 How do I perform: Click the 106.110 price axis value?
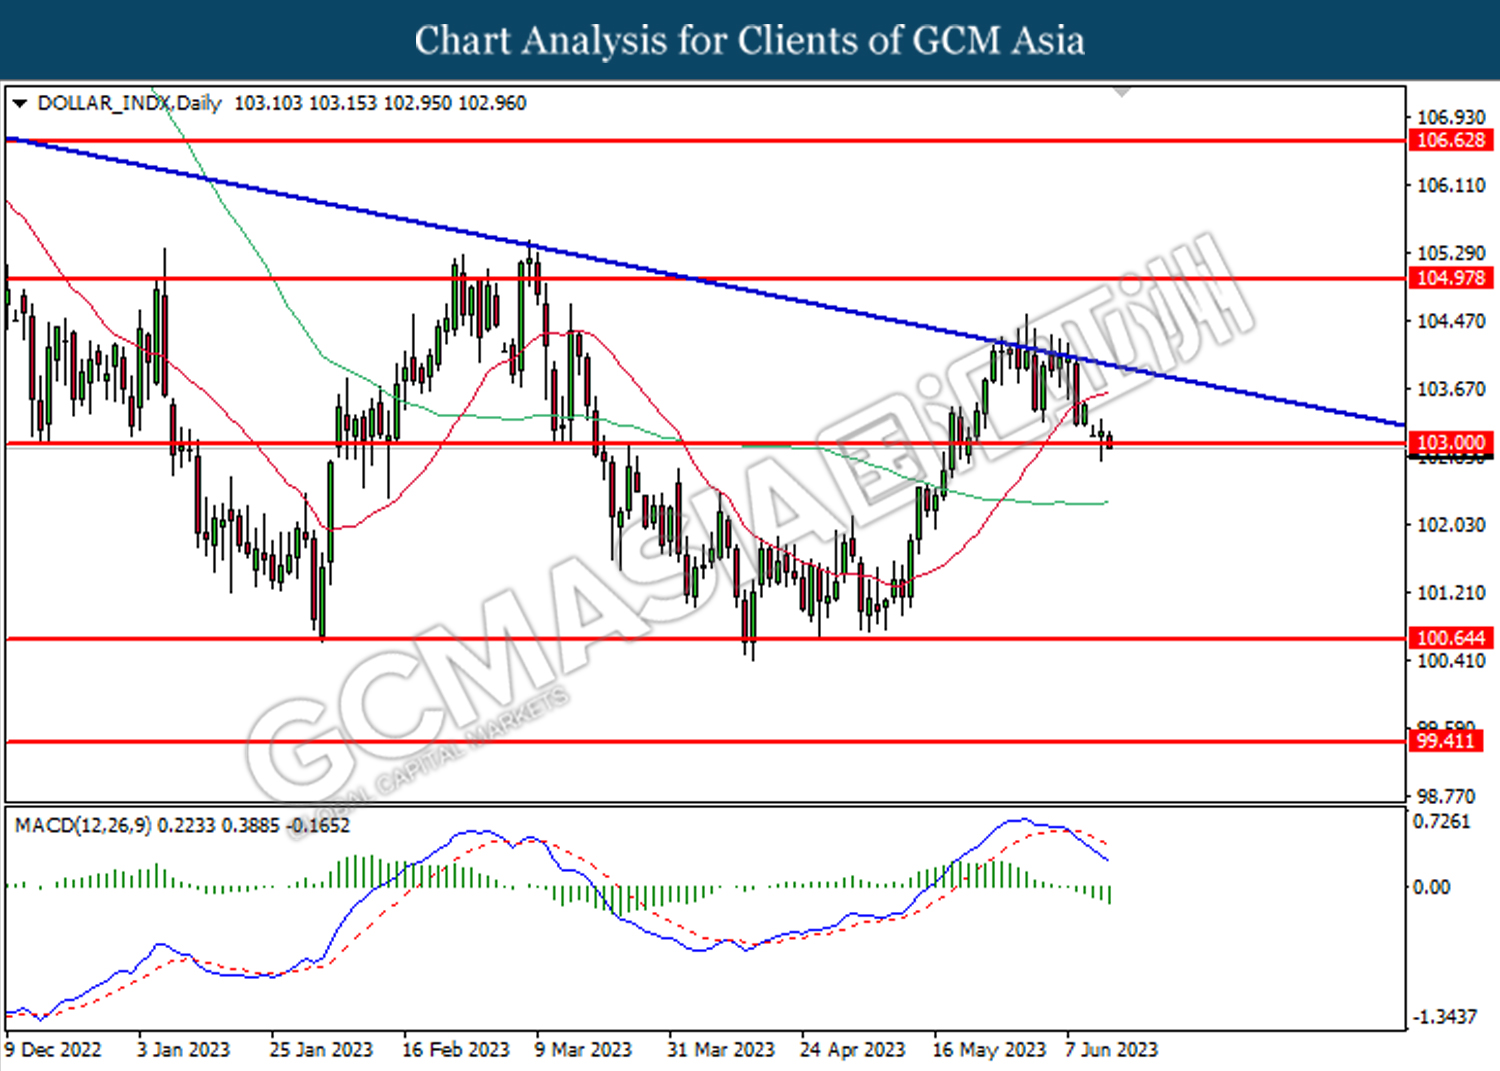(x=1451, y=185)
